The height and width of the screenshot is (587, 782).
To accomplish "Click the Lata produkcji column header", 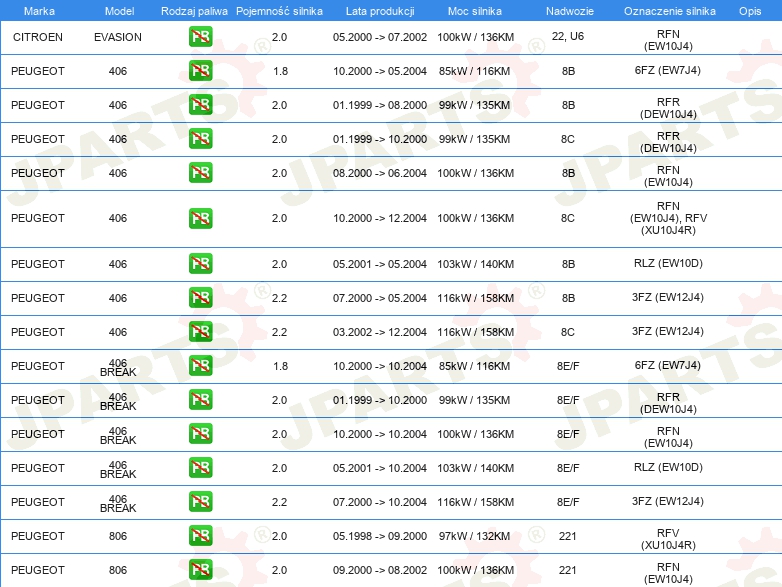I will (380, 11).
